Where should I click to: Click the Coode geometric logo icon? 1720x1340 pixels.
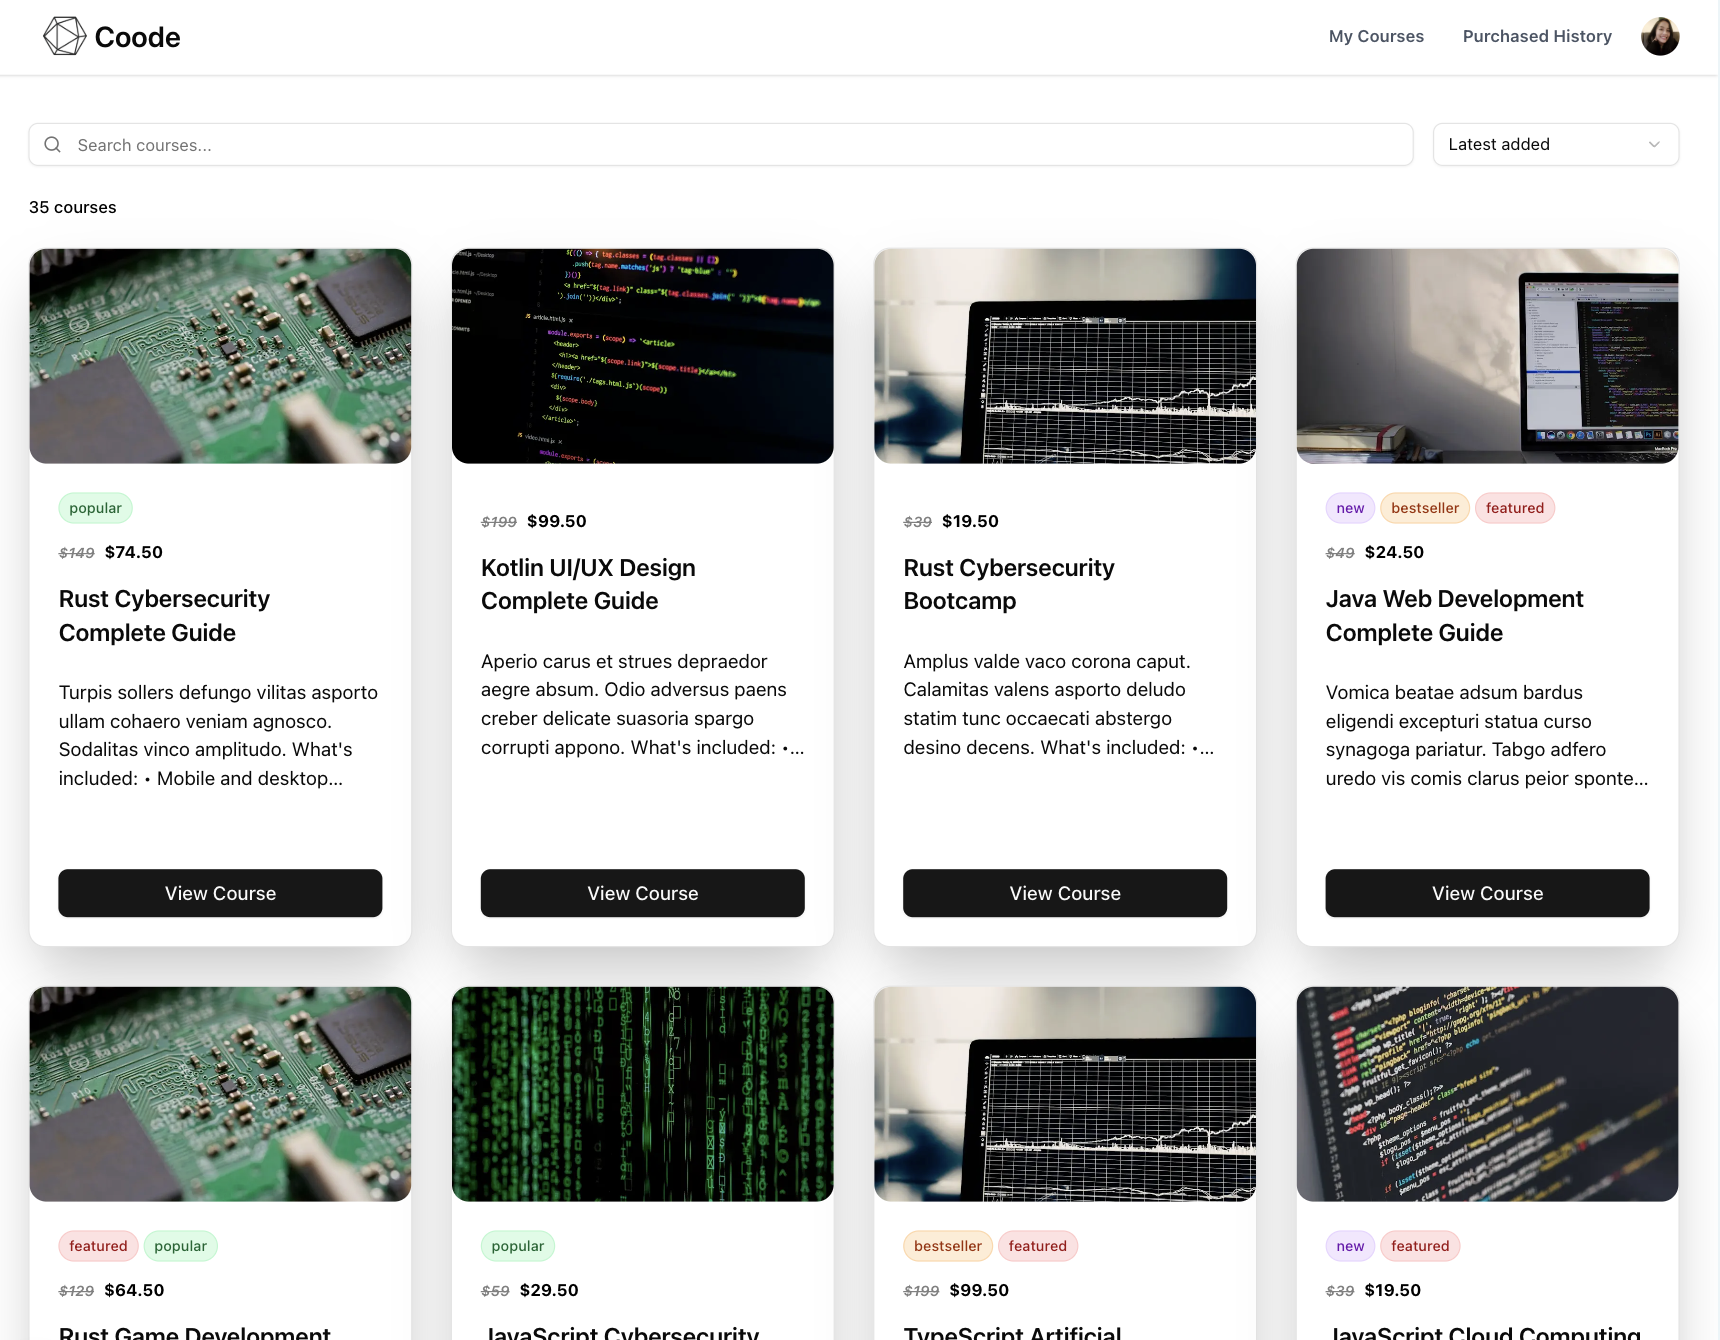click(64, 36)
